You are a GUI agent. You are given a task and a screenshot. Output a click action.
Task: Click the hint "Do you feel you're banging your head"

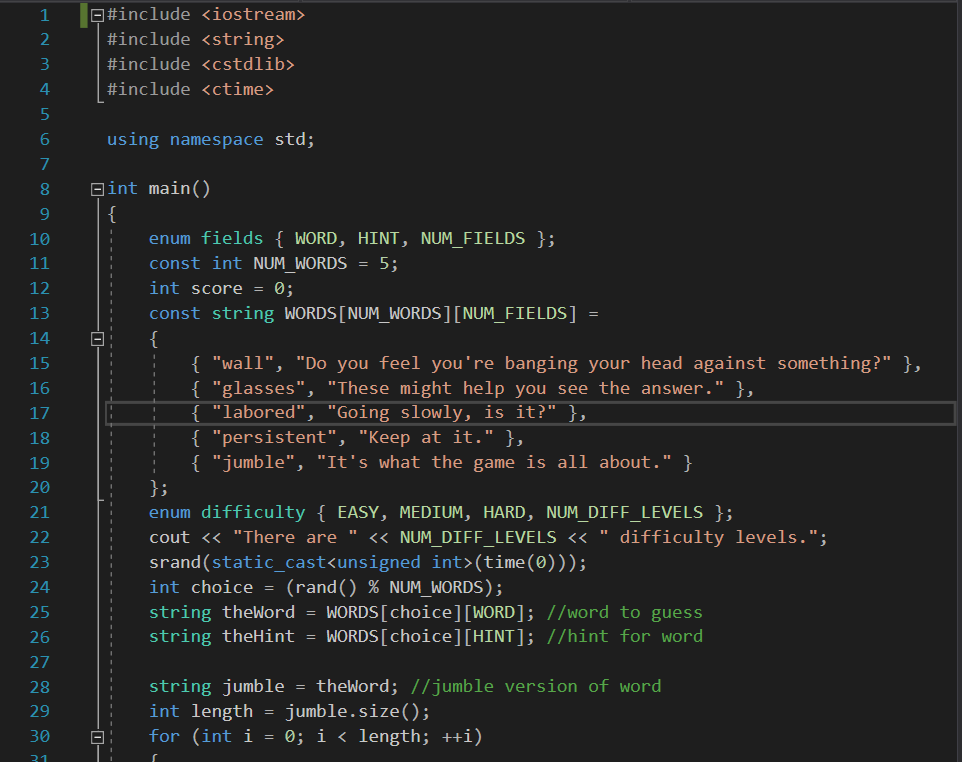(490, 363)
